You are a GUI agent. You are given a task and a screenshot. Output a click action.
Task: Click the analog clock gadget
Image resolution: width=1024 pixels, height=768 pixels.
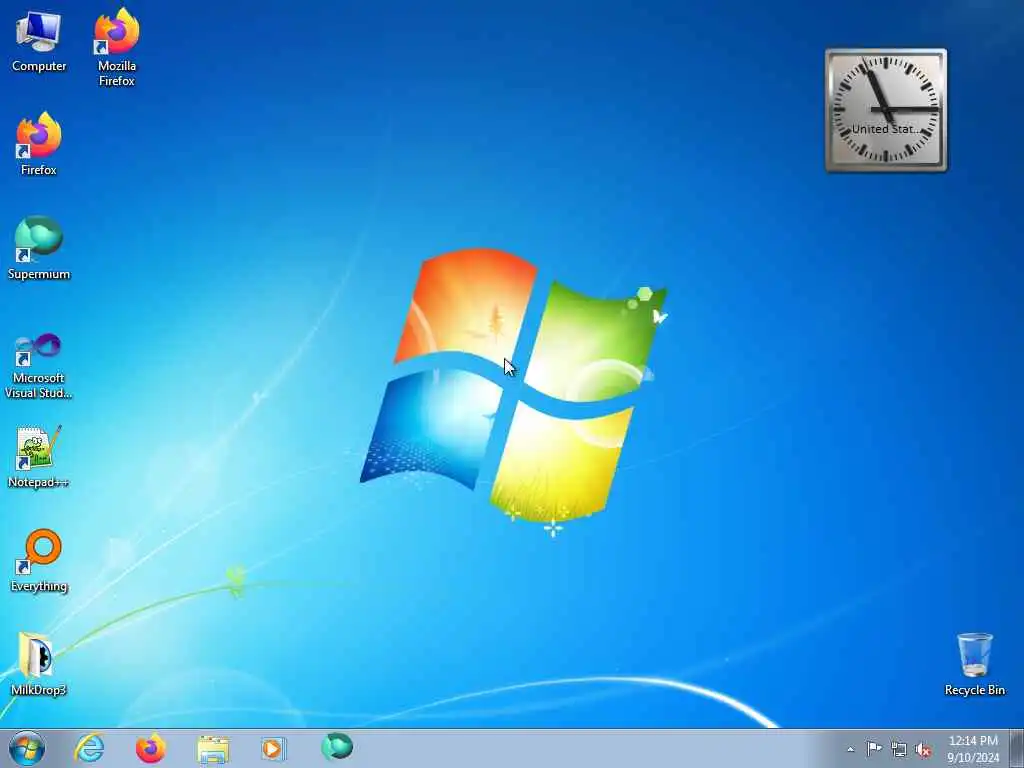pos(886,110)
